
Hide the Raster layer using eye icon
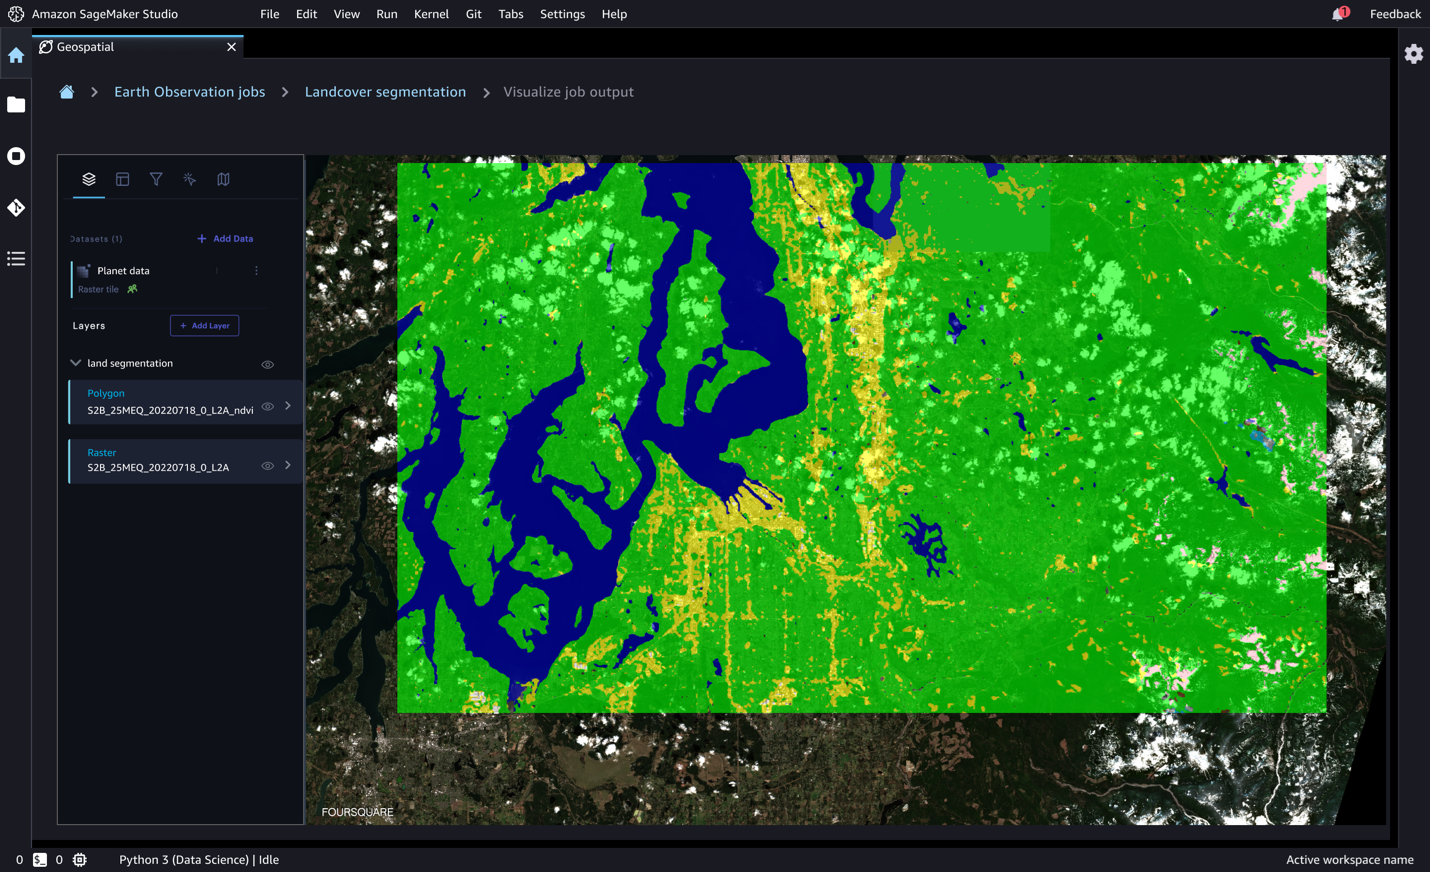pyautogui.click(x=267, y=466)
